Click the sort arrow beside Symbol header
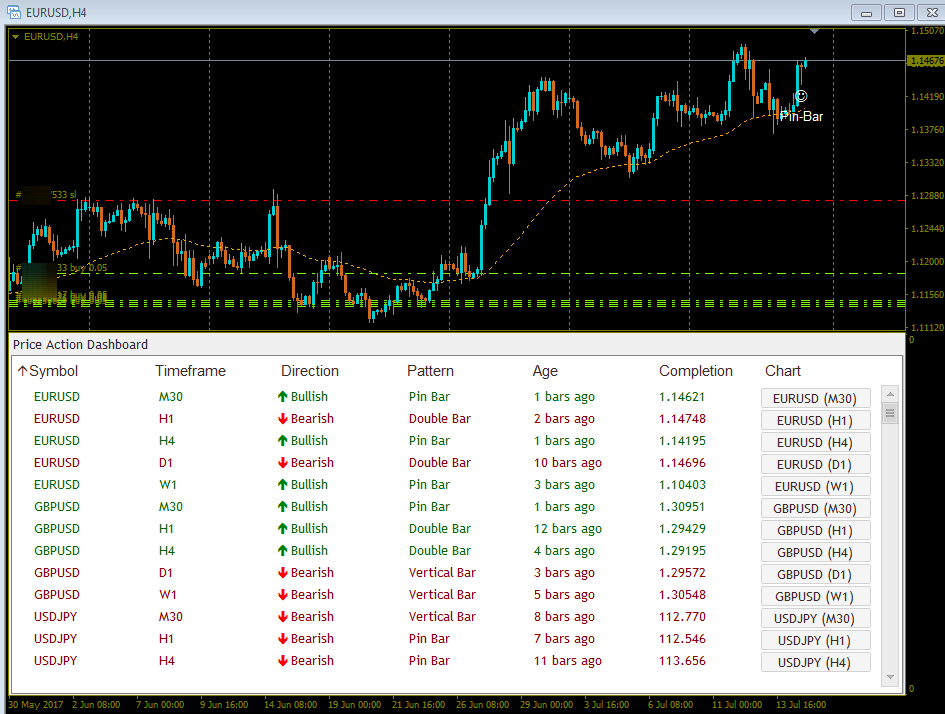945x714 pixels. pyautogui.click(x=22, y=371)
